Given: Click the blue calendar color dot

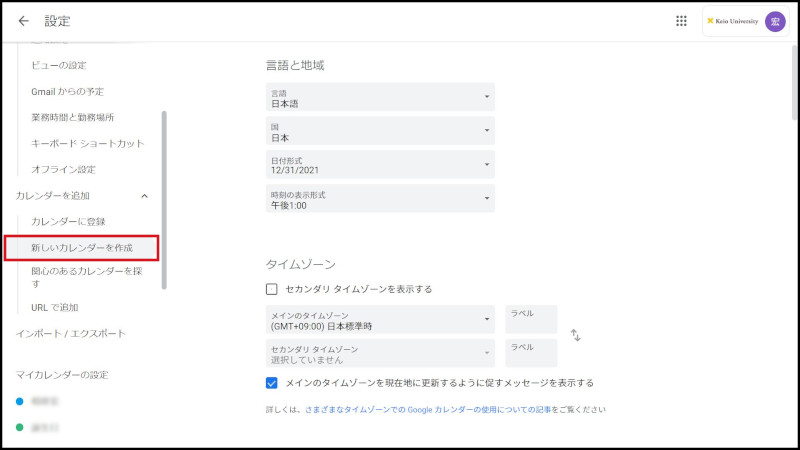Looking at the screenshot, I should 20,401.
